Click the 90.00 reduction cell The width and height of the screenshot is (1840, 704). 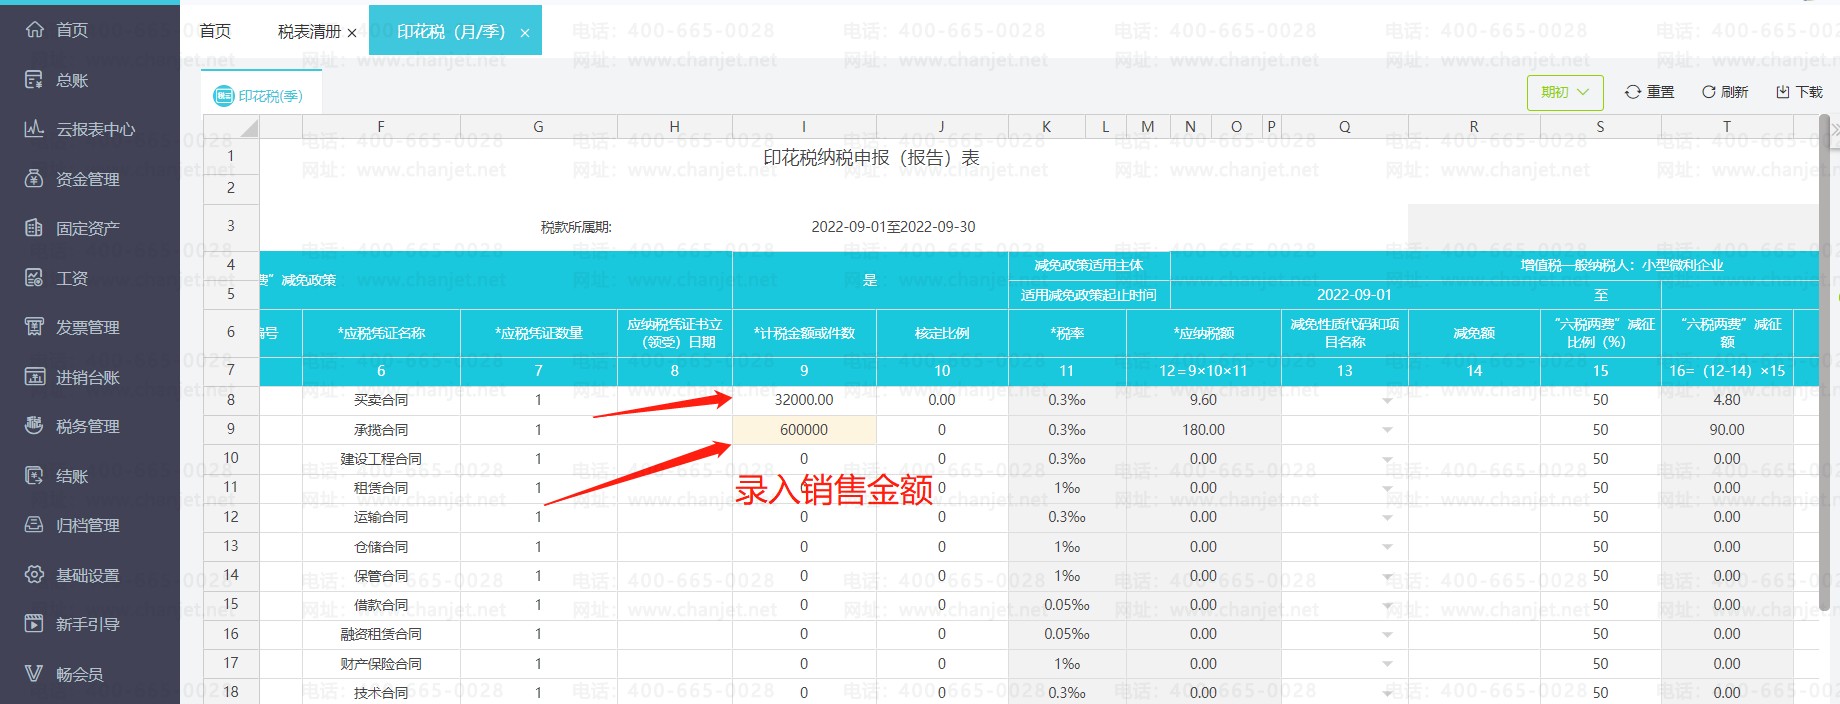(1727, 430)
